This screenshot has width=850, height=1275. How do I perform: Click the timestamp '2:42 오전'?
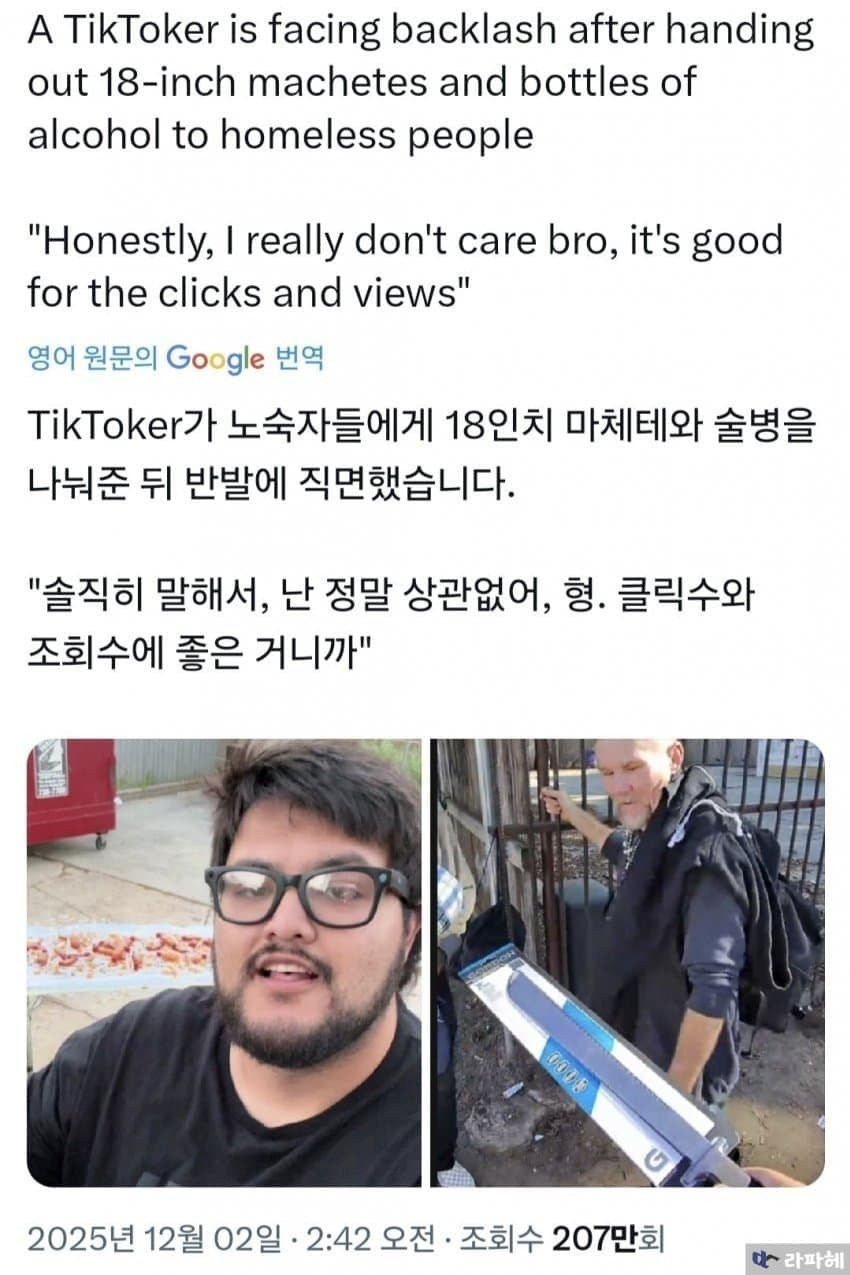tap(373, 1238)
